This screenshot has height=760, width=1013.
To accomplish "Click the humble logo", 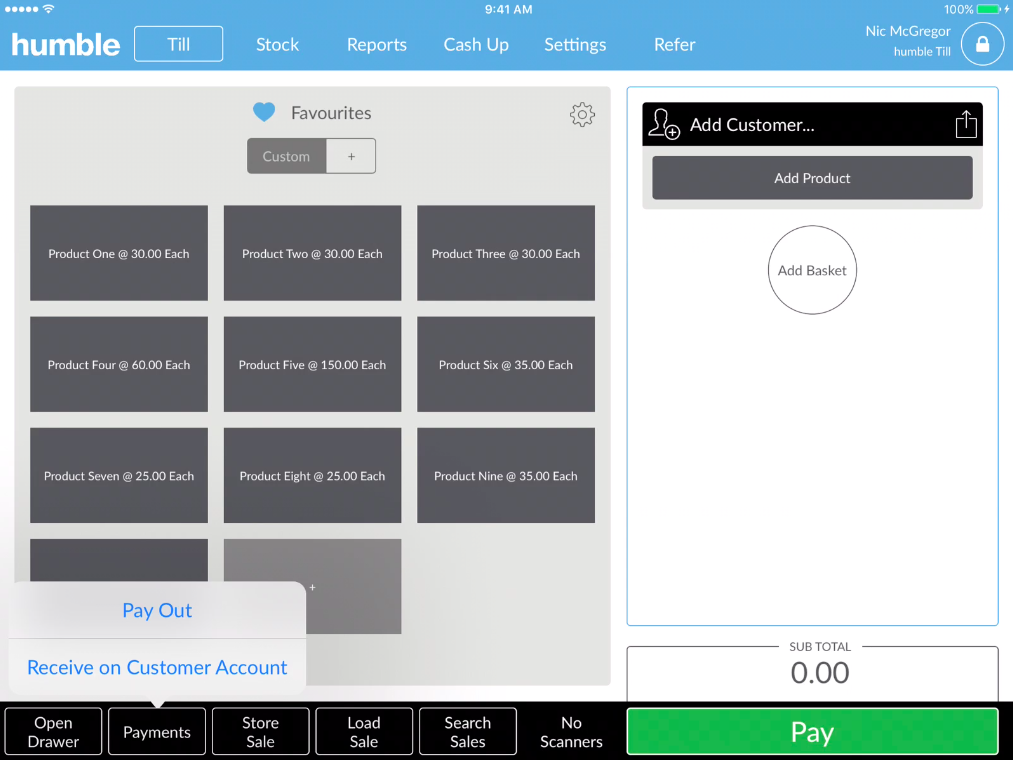I will click(x=66, y=45).
